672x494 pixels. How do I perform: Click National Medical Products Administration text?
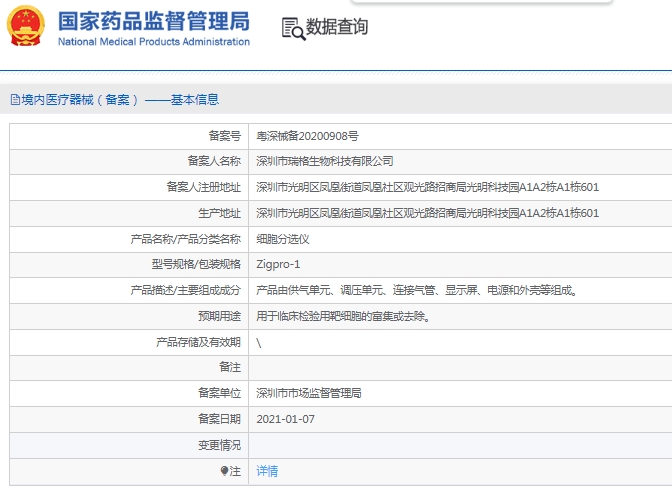154,42
